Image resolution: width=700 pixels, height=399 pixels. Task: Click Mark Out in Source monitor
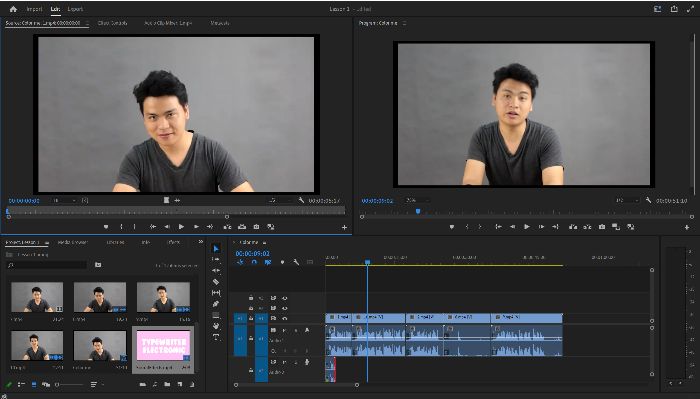click(x=134, y=227)
